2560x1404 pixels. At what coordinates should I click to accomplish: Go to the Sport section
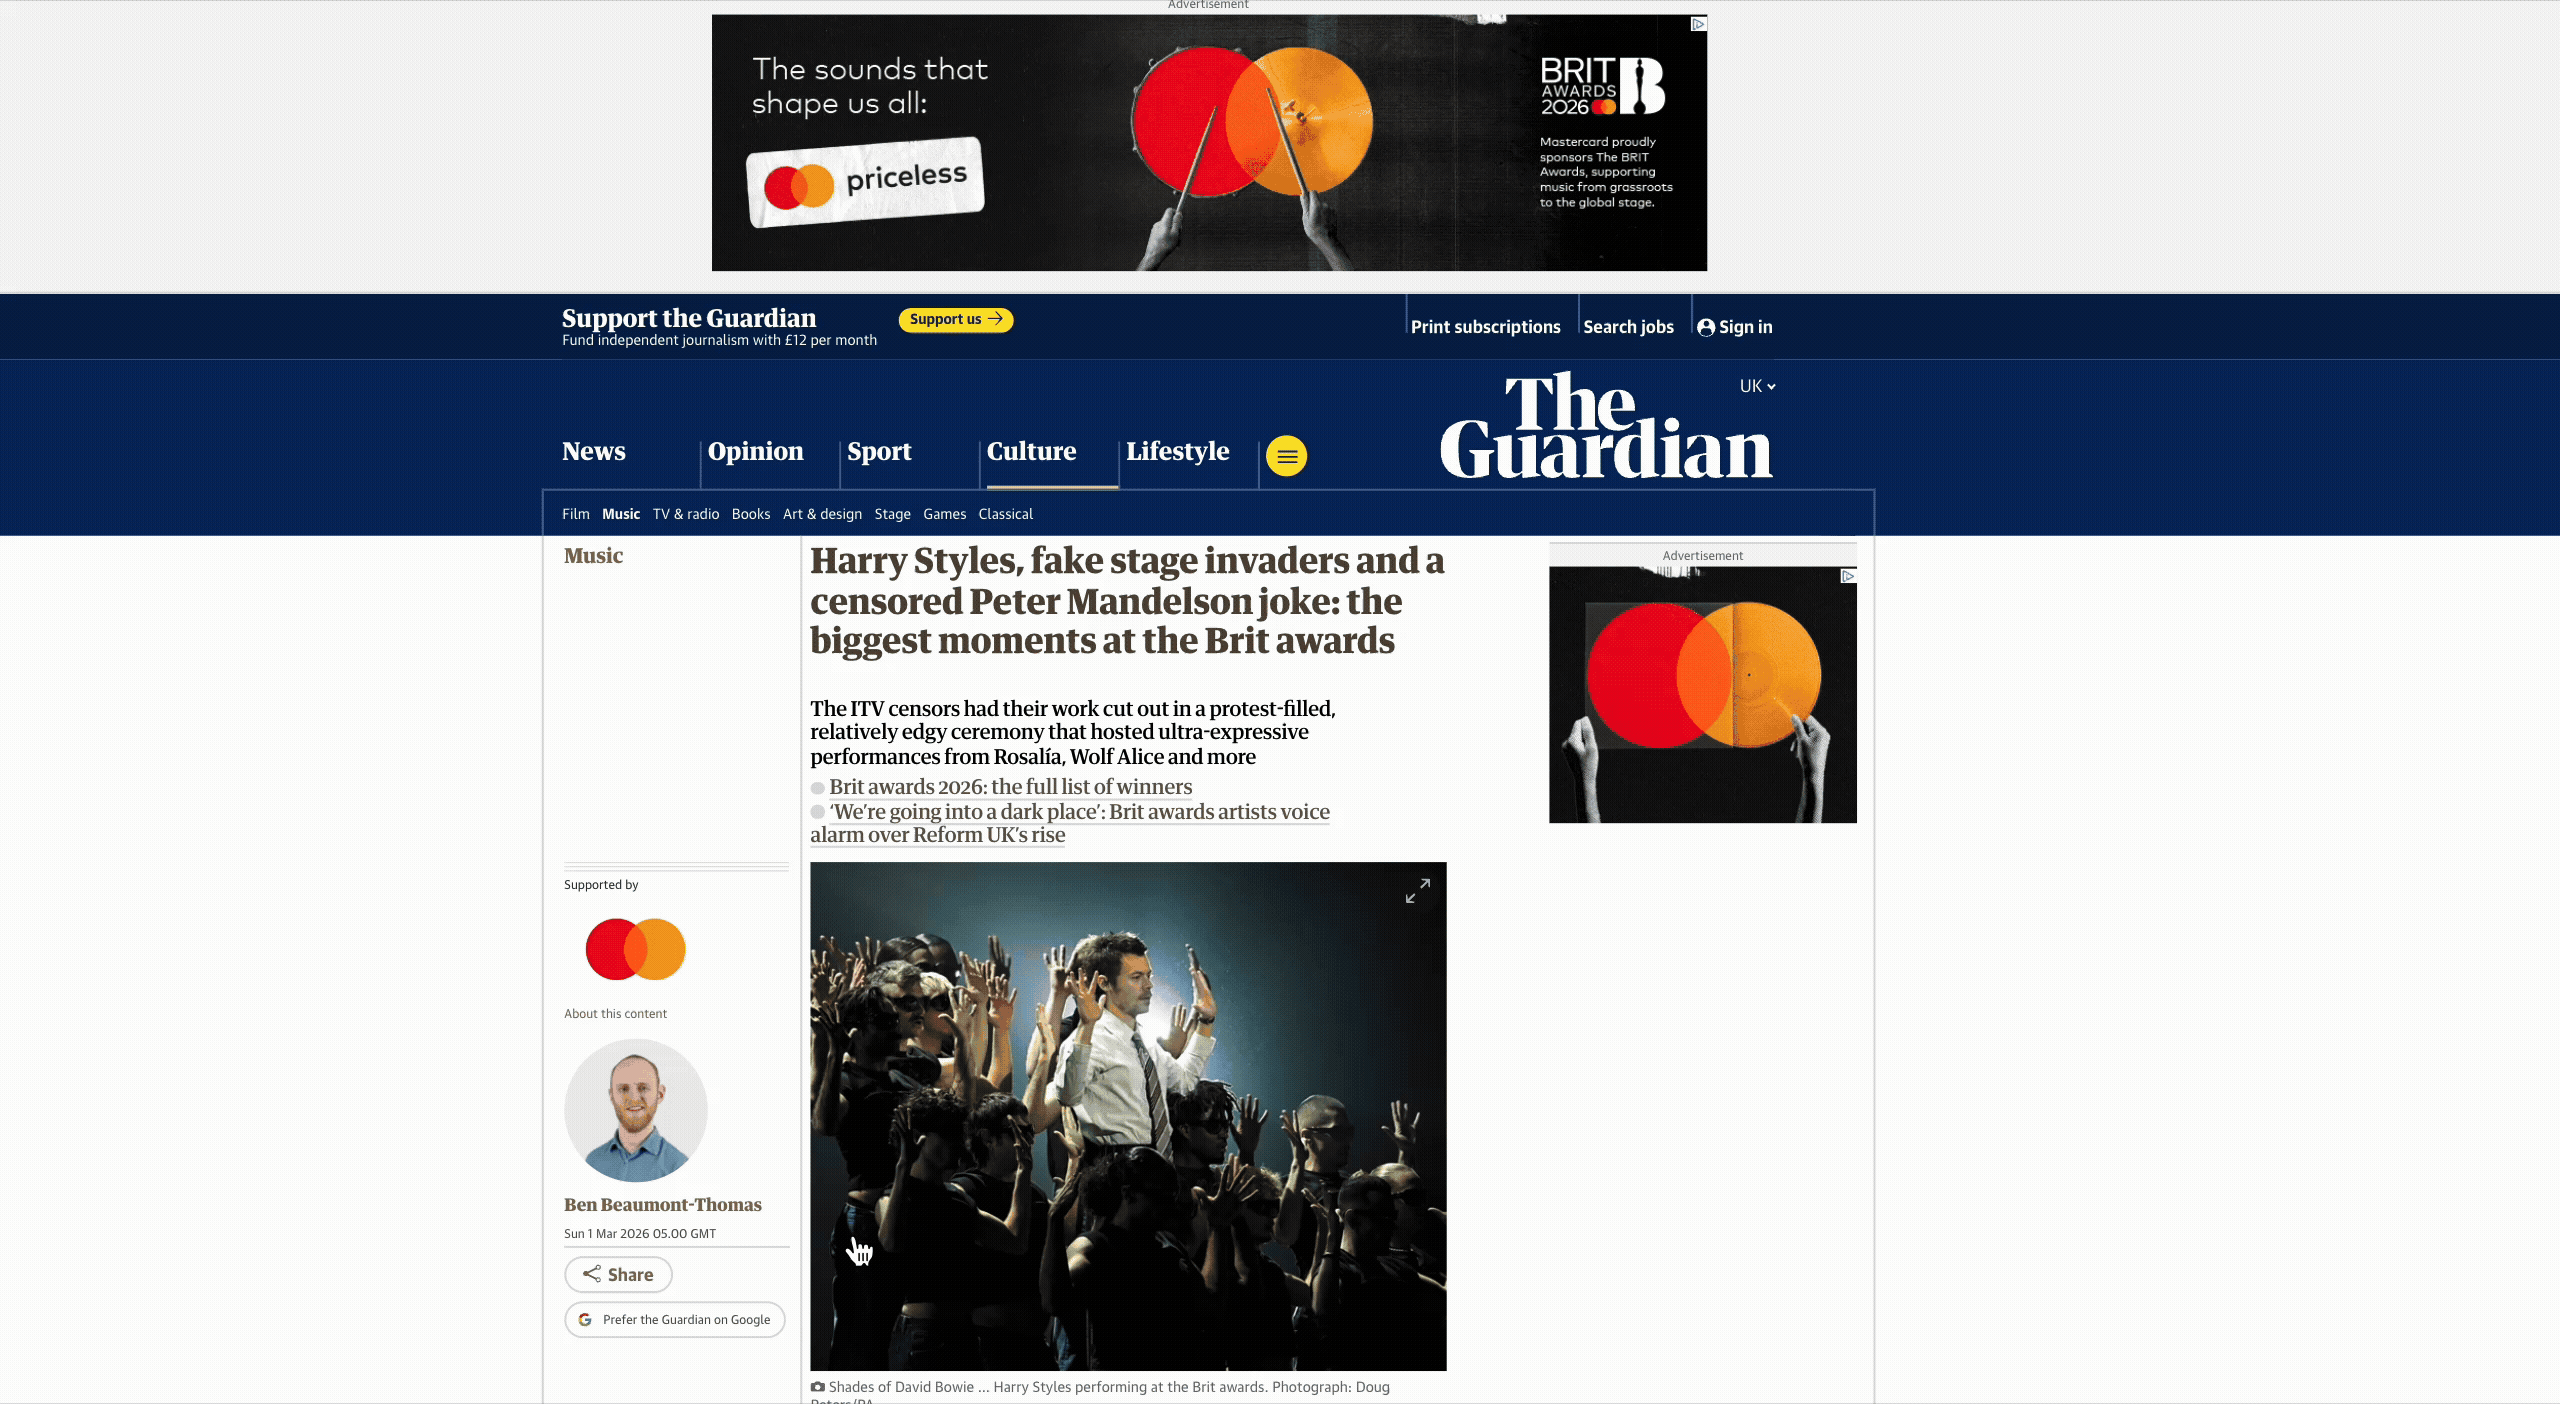click(x=879, y=451)
